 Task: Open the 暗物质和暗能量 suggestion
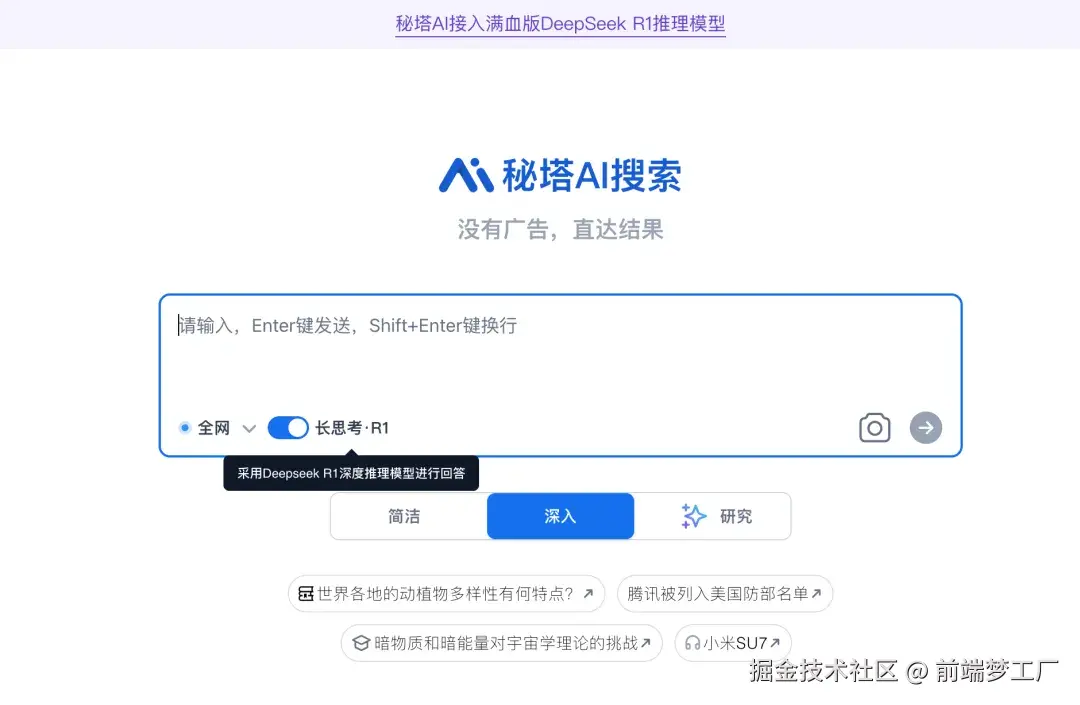coord(500,643)
